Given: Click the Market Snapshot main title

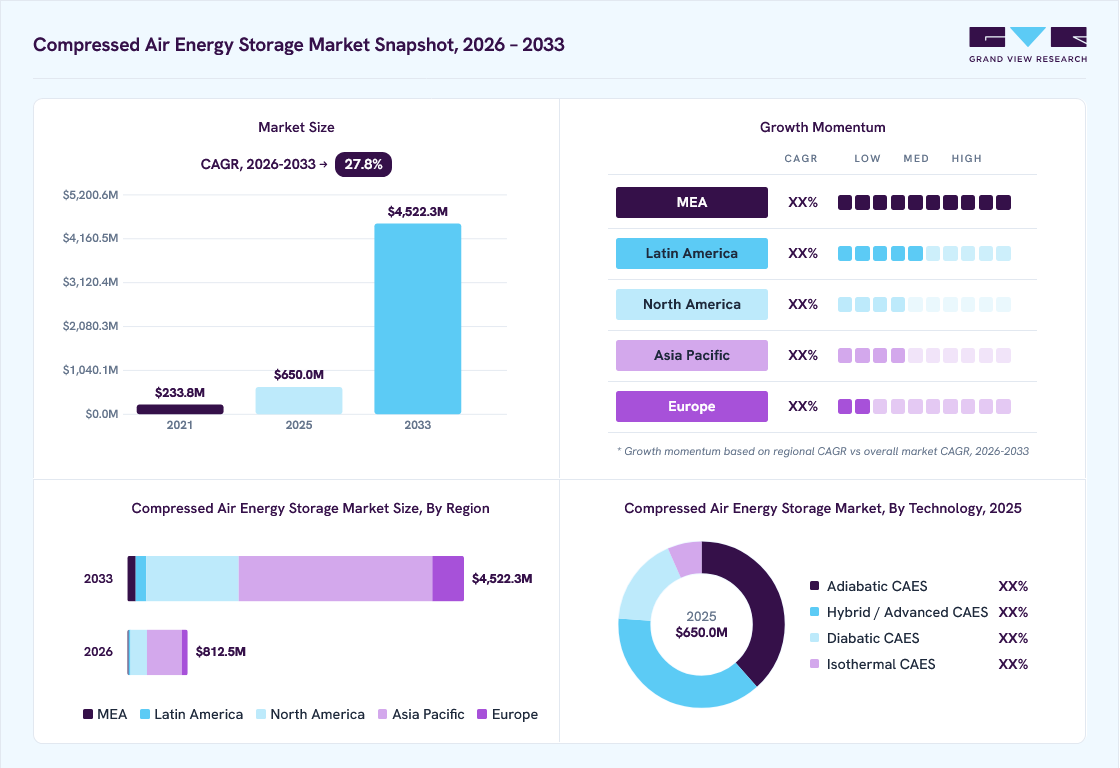Looking at the screenshot, I should pos(299,44).
